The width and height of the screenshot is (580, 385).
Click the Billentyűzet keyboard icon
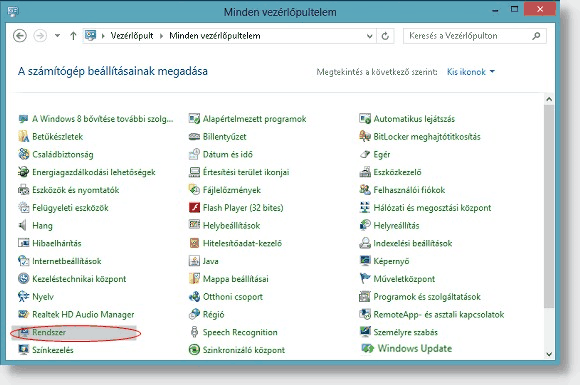pos(194,136)
